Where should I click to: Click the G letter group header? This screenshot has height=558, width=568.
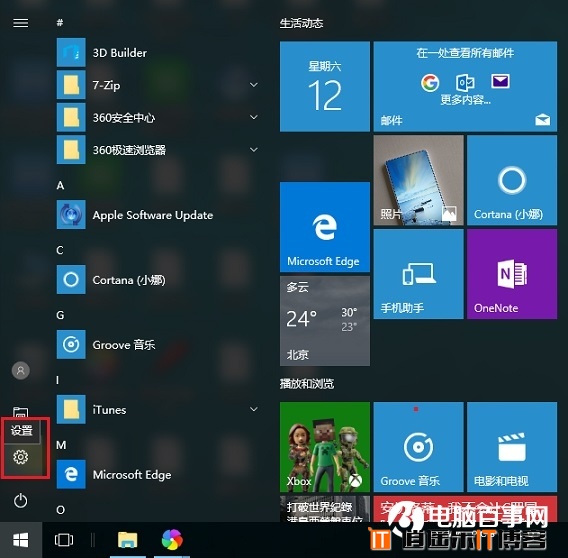coord(60,315)
